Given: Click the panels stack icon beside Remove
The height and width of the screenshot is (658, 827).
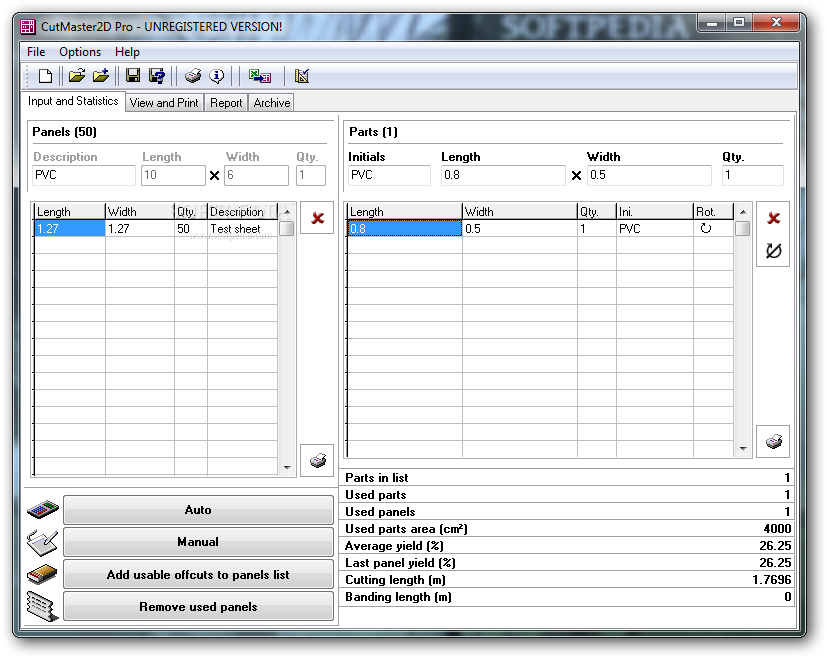Looking at the screenshot, I should point(42,606).
